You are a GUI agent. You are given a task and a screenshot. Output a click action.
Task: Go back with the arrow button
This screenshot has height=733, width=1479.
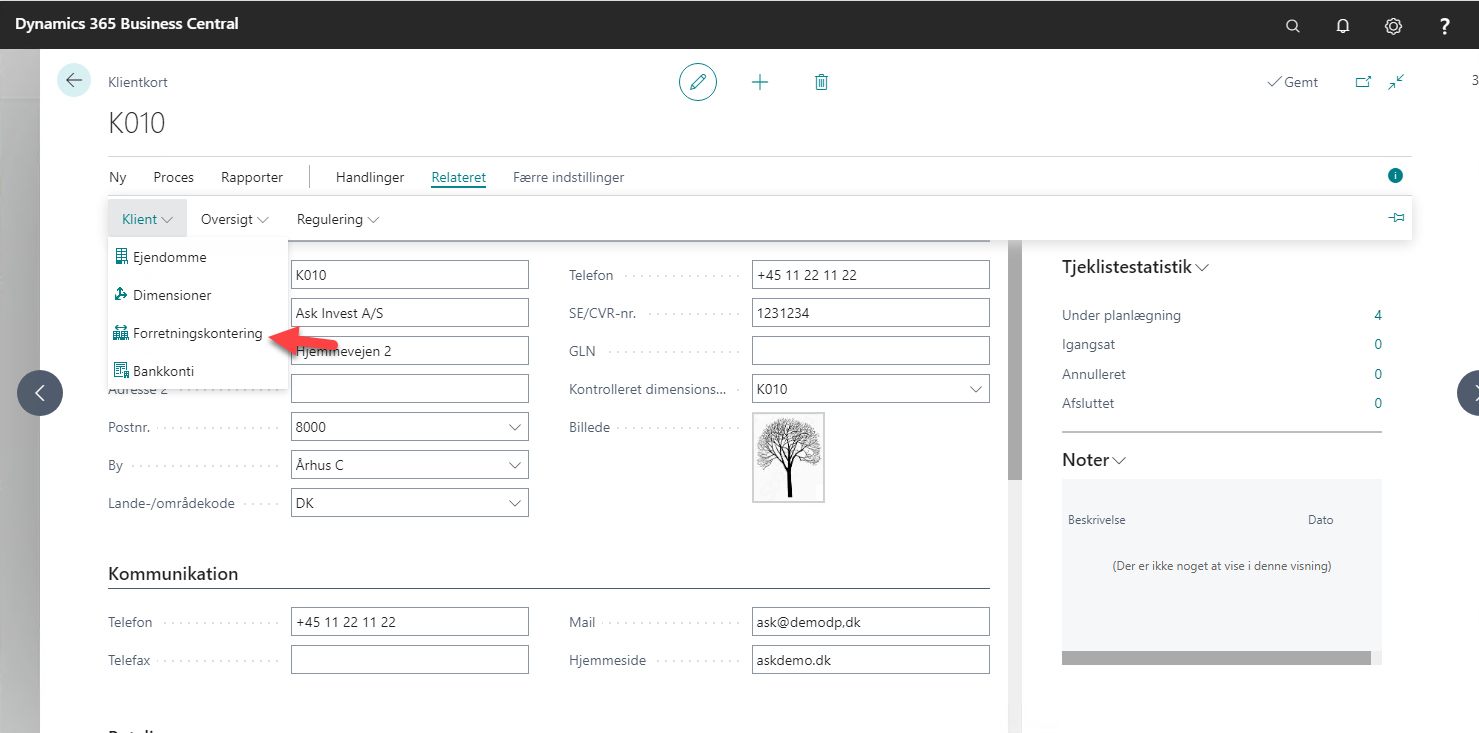coord(74,80)
